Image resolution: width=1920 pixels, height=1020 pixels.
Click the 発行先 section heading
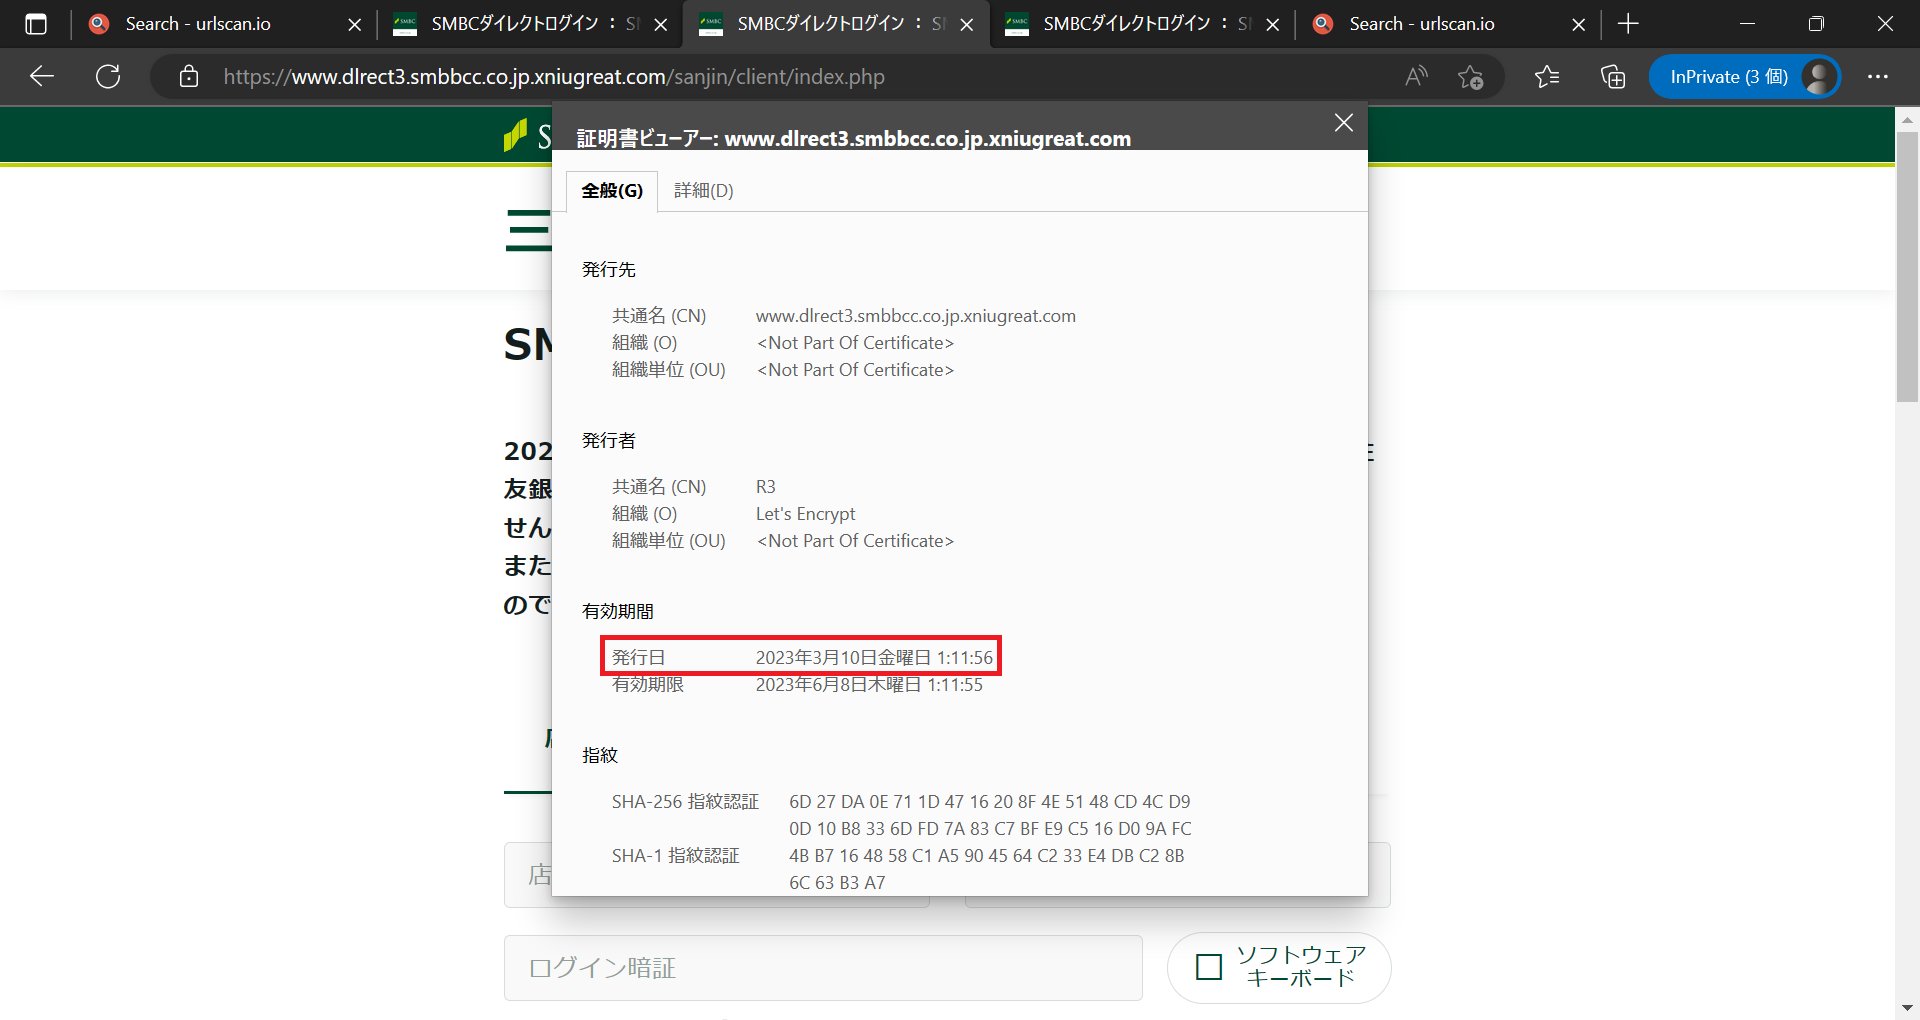(x=609, y=270)
